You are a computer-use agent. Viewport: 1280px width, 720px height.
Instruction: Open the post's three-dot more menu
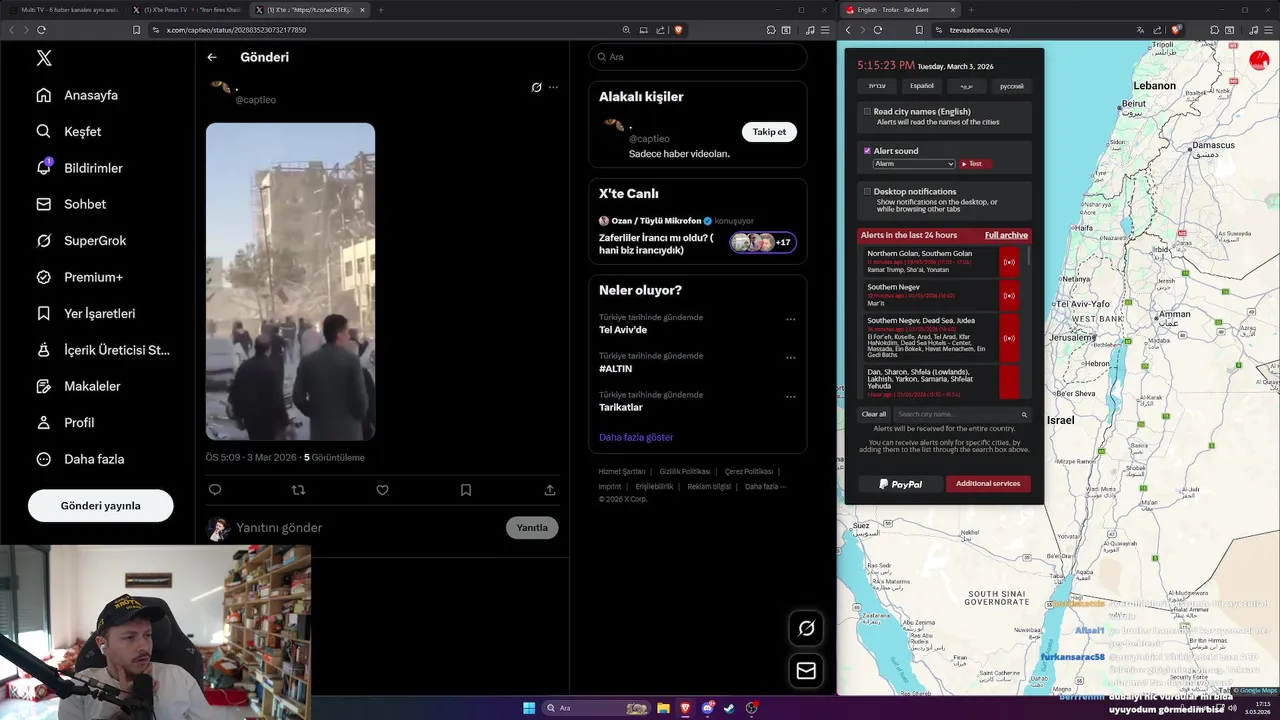(553, 87)
